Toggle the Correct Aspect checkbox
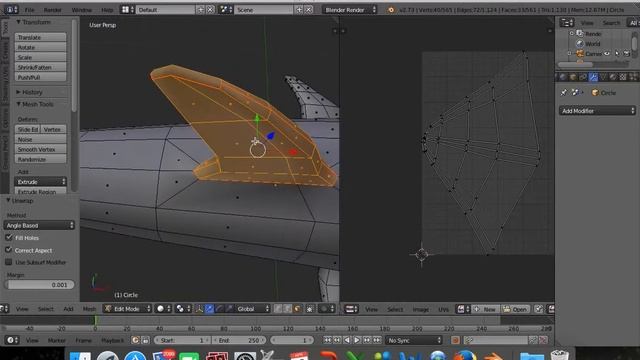This screenshot has height=360, width=640. (x=9, y=249)
